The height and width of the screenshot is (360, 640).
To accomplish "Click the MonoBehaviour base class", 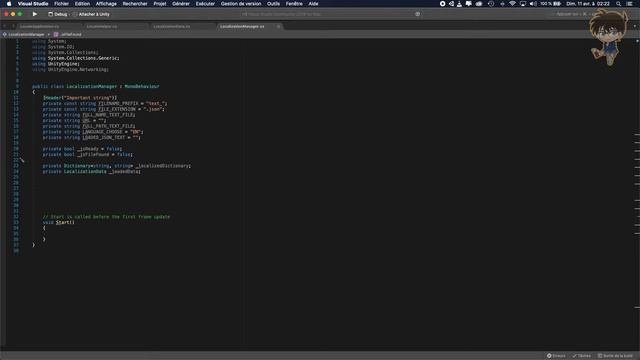I will point(142,87).
